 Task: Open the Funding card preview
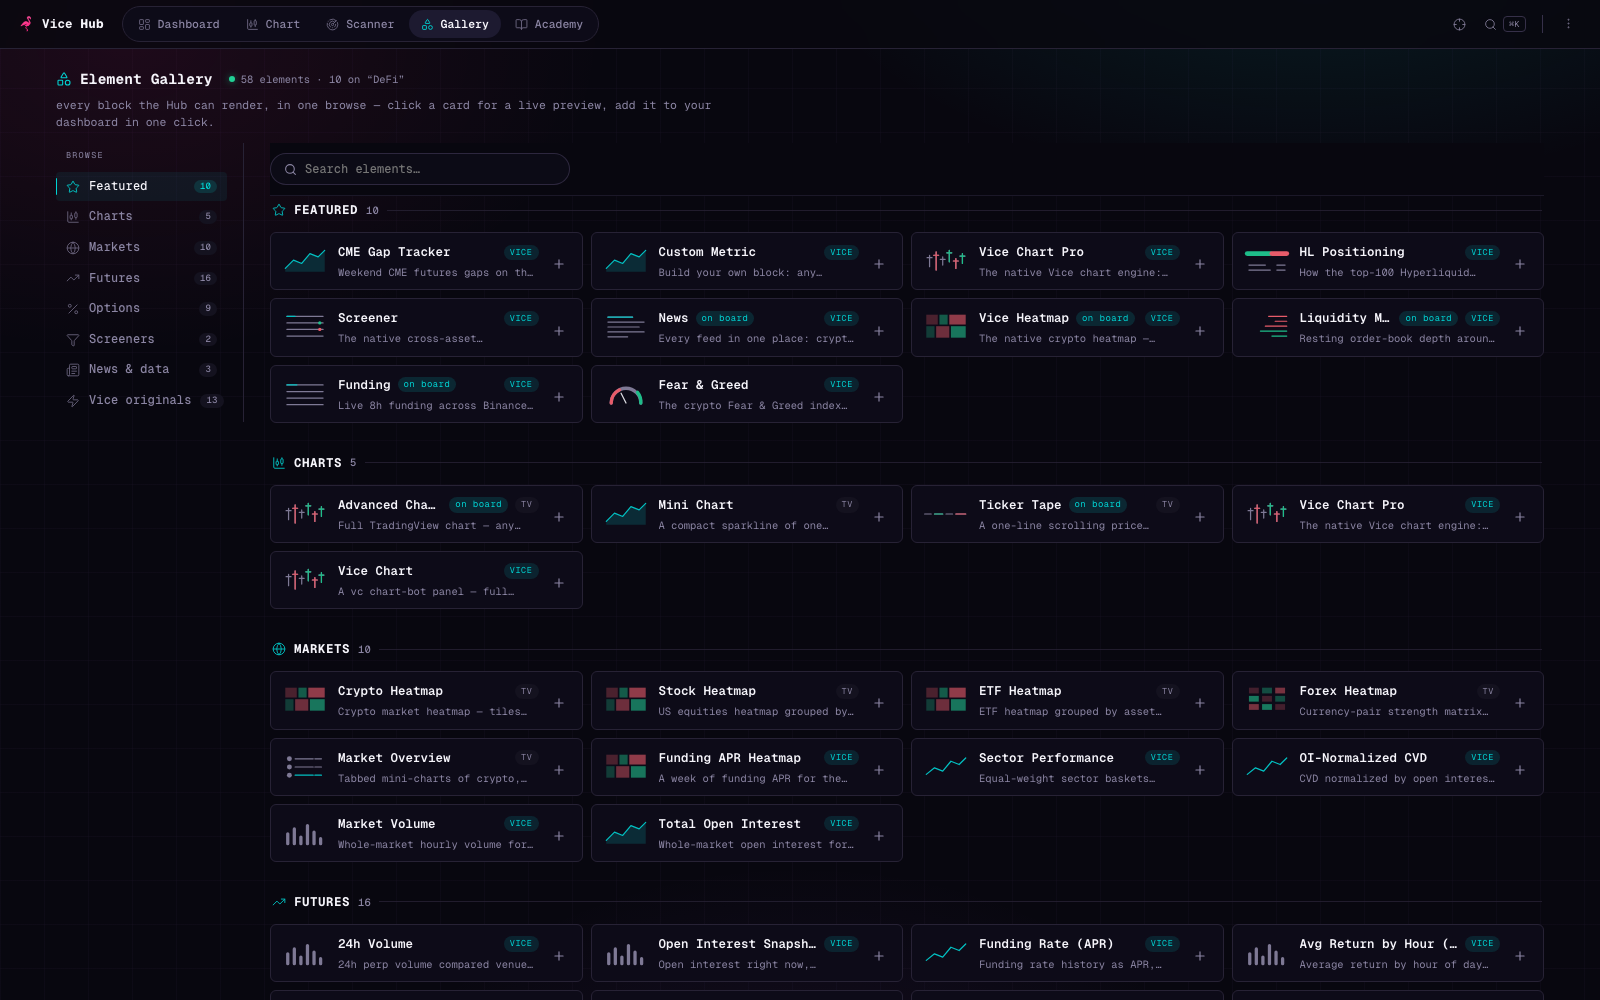[x=426, y=394]
